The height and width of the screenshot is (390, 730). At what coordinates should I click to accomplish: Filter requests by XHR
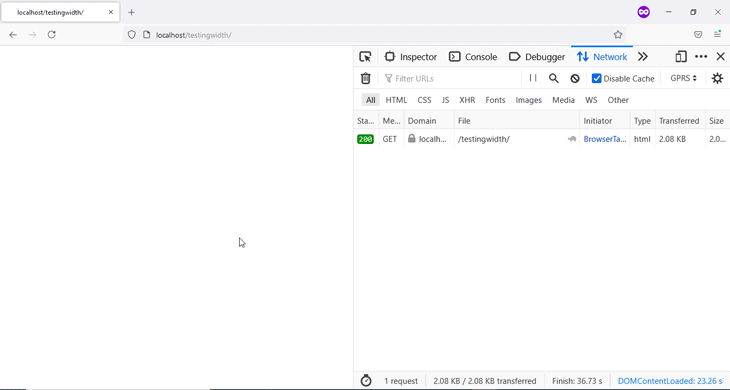(x=467, y=100)
